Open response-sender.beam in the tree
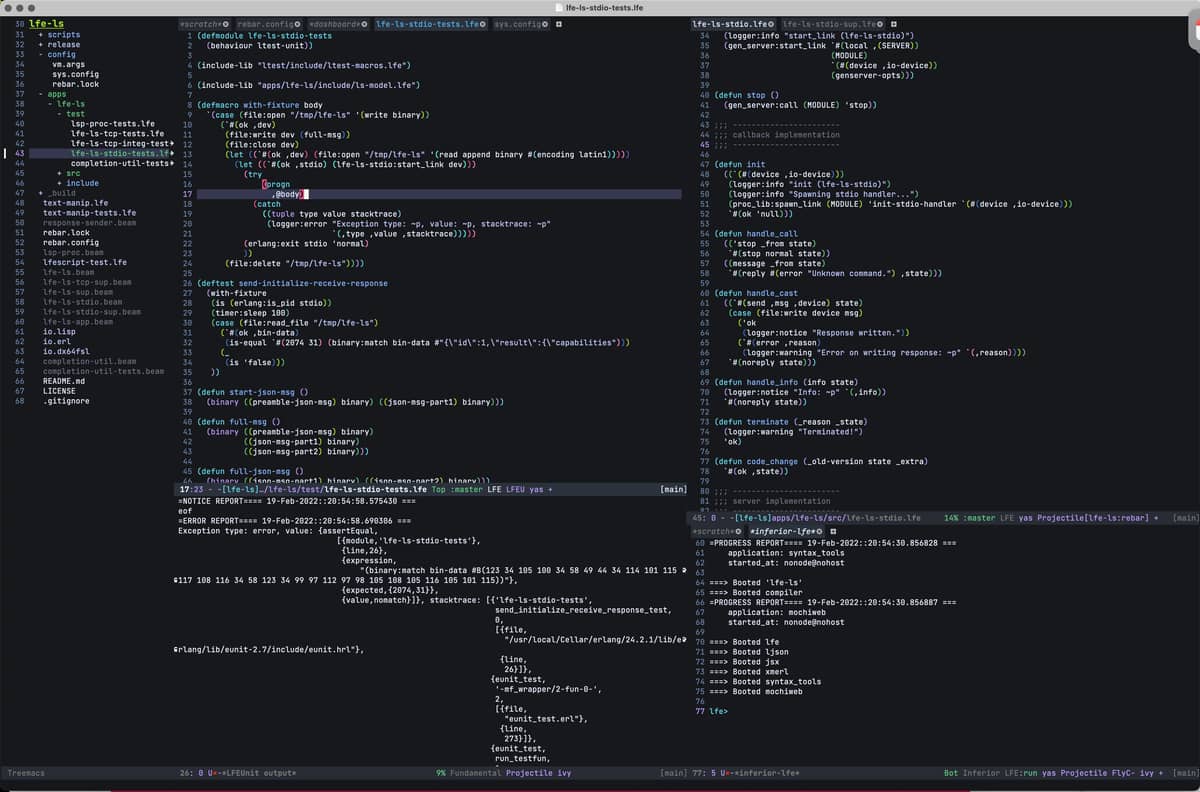Viewport: 1200px width, 792px height. click(89, 223)
